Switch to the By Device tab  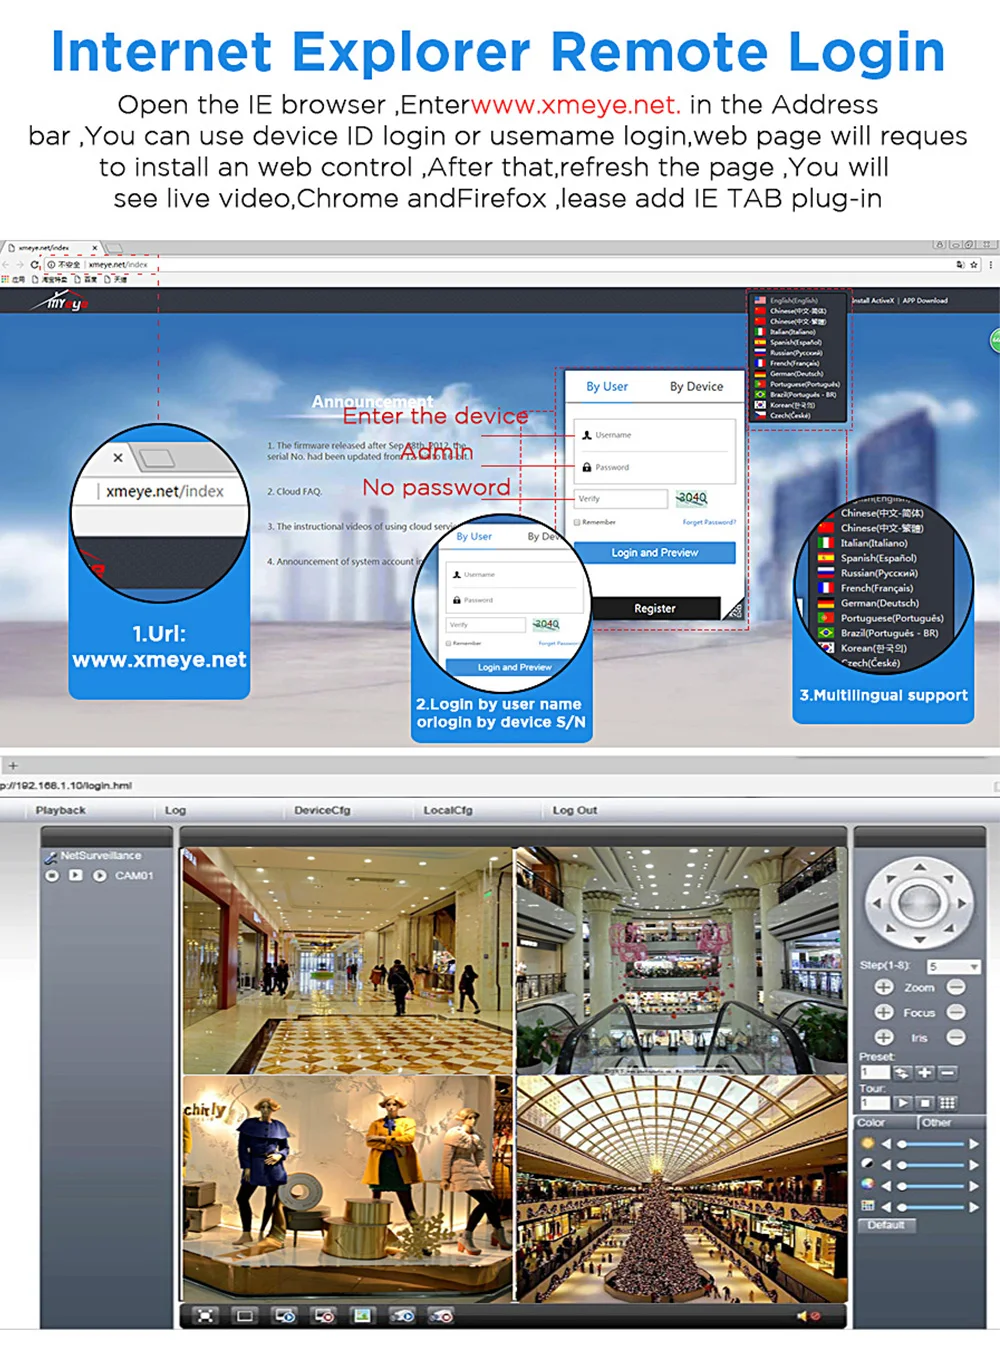(x=696, y=386)
